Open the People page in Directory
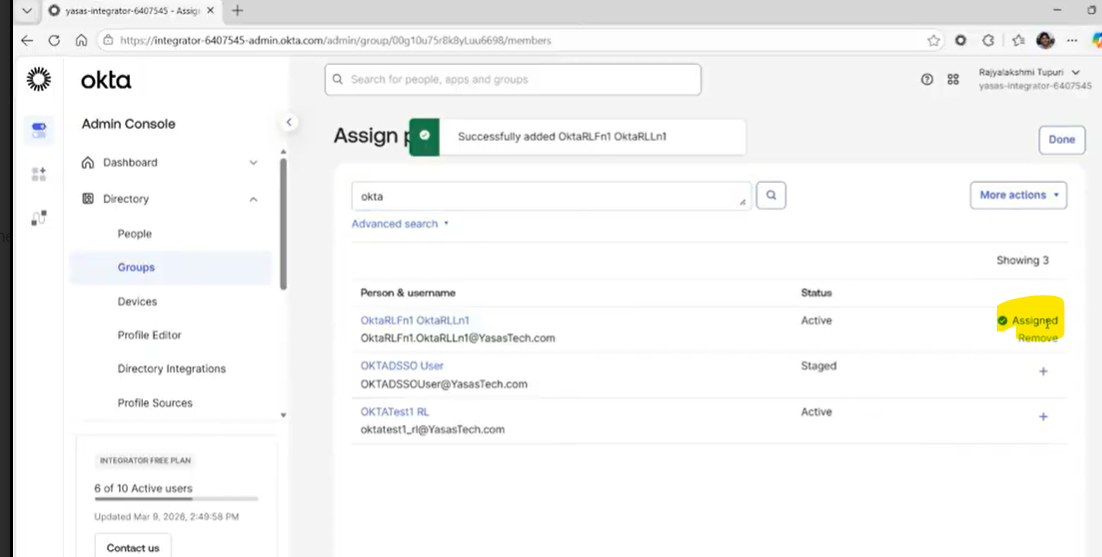 click(135, 234)
